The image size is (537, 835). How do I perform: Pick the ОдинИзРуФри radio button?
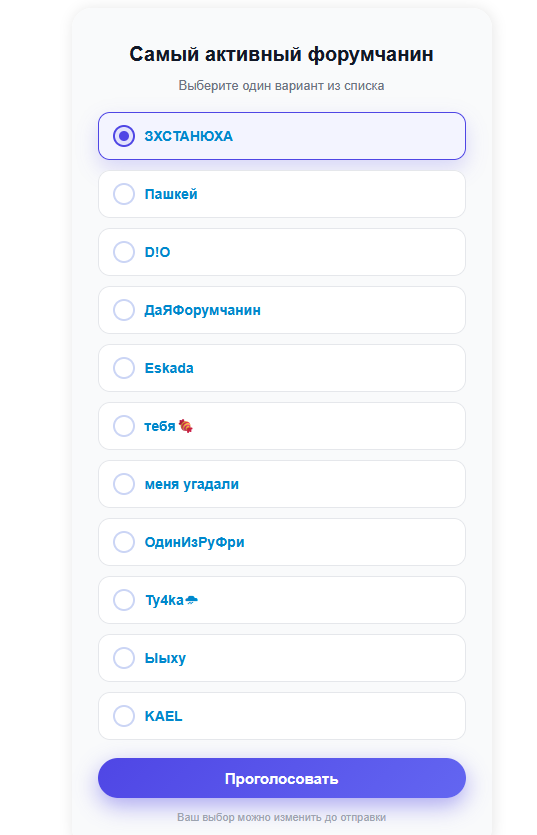point(124,542)
